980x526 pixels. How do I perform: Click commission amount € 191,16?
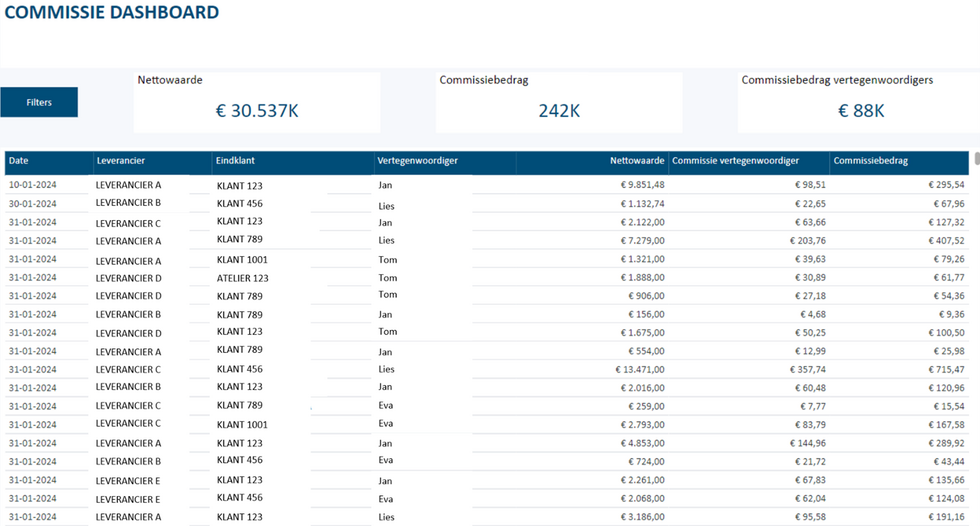click(946, 517)
